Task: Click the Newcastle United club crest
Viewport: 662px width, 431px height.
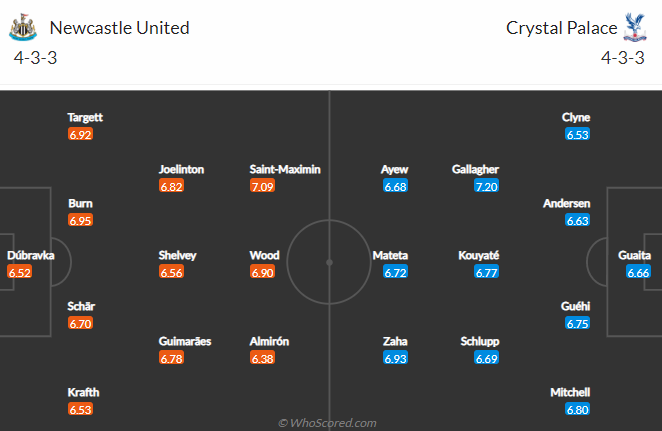Action: coord(23,27)
